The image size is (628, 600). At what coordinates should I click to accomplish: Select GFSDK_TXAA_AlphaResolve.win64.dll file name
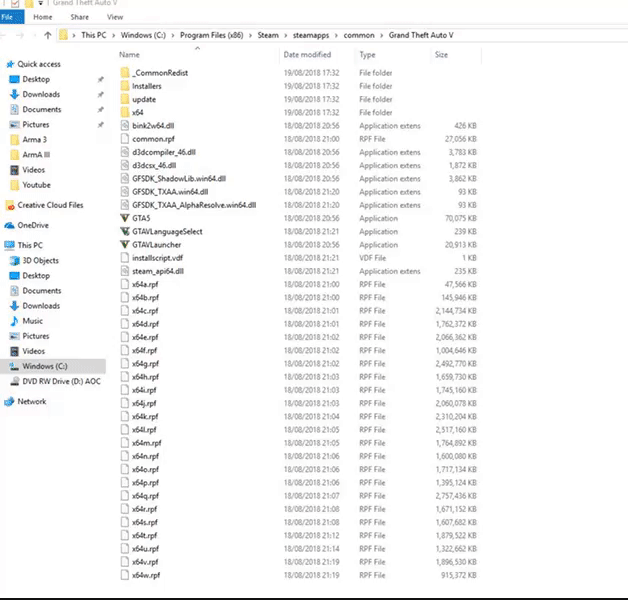[x=194, y=205]
